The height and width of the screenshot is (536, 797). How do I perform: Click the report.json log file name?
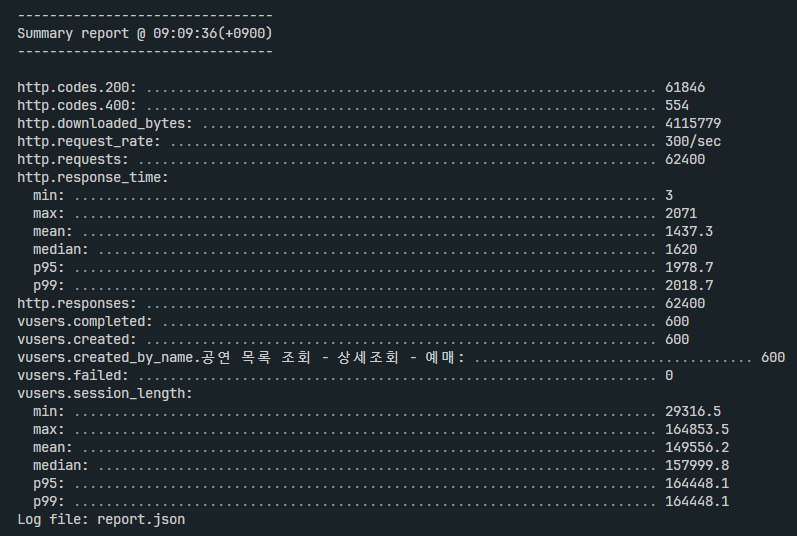[x=141, y=520]
